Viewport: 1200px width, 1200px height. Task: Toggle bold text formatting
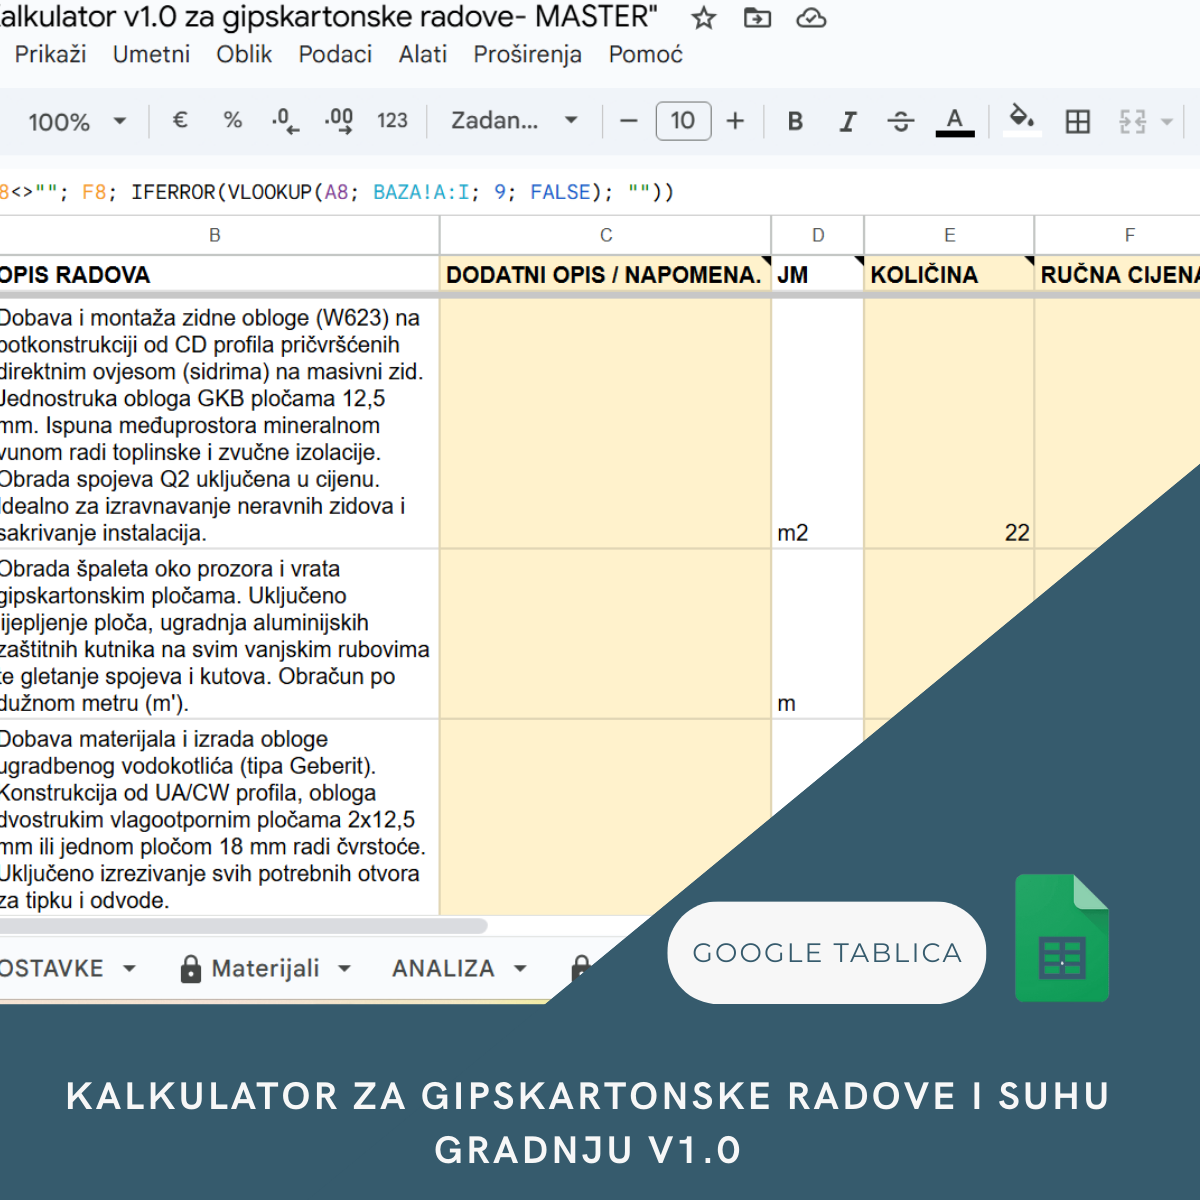(x=795, y=122)
